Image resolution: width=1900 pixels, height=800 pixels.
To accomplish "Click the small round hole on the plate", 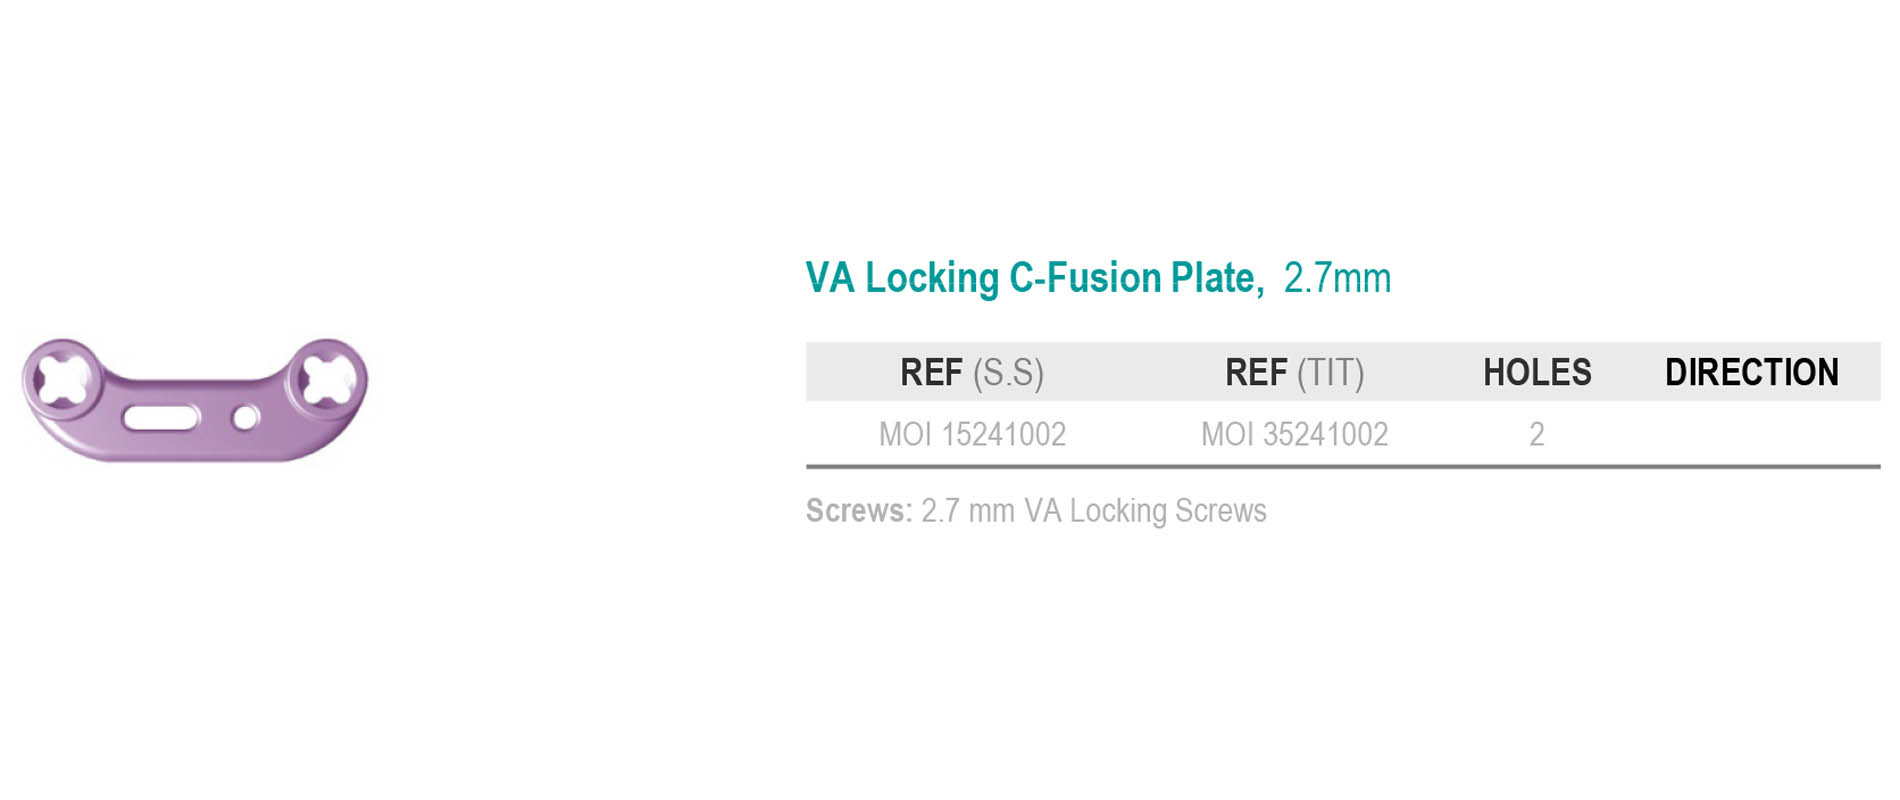I will point(245,417).
